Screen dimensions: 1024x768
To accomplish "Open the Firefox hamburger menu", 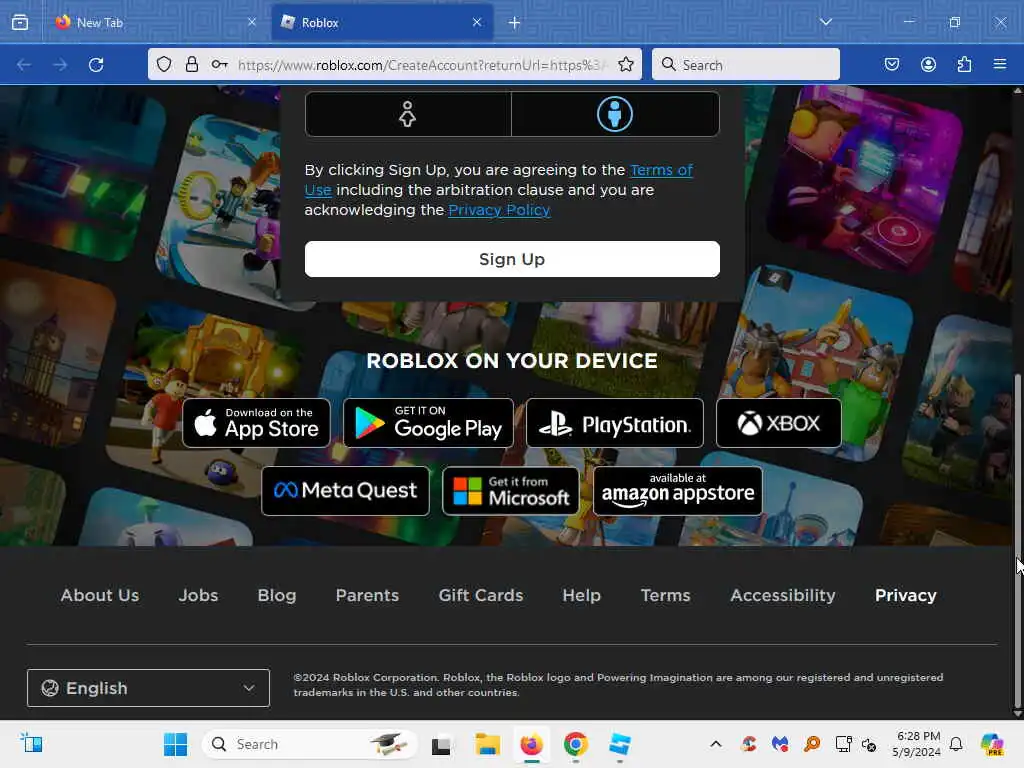I will point(1000,64).
